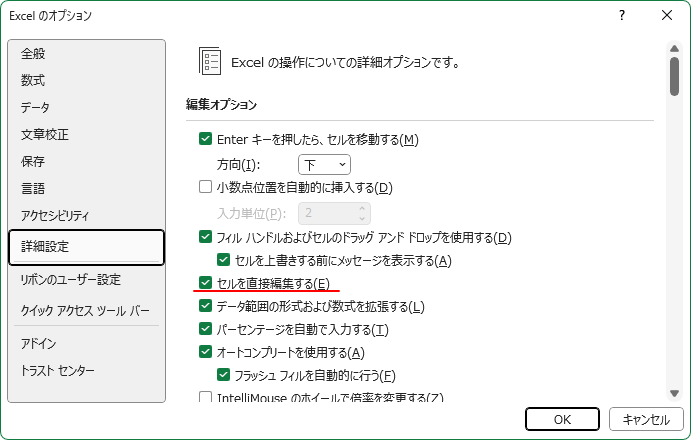Screen dimensions: 691x440
Task: Click the キャンセル button
Action: pos(646,419)
